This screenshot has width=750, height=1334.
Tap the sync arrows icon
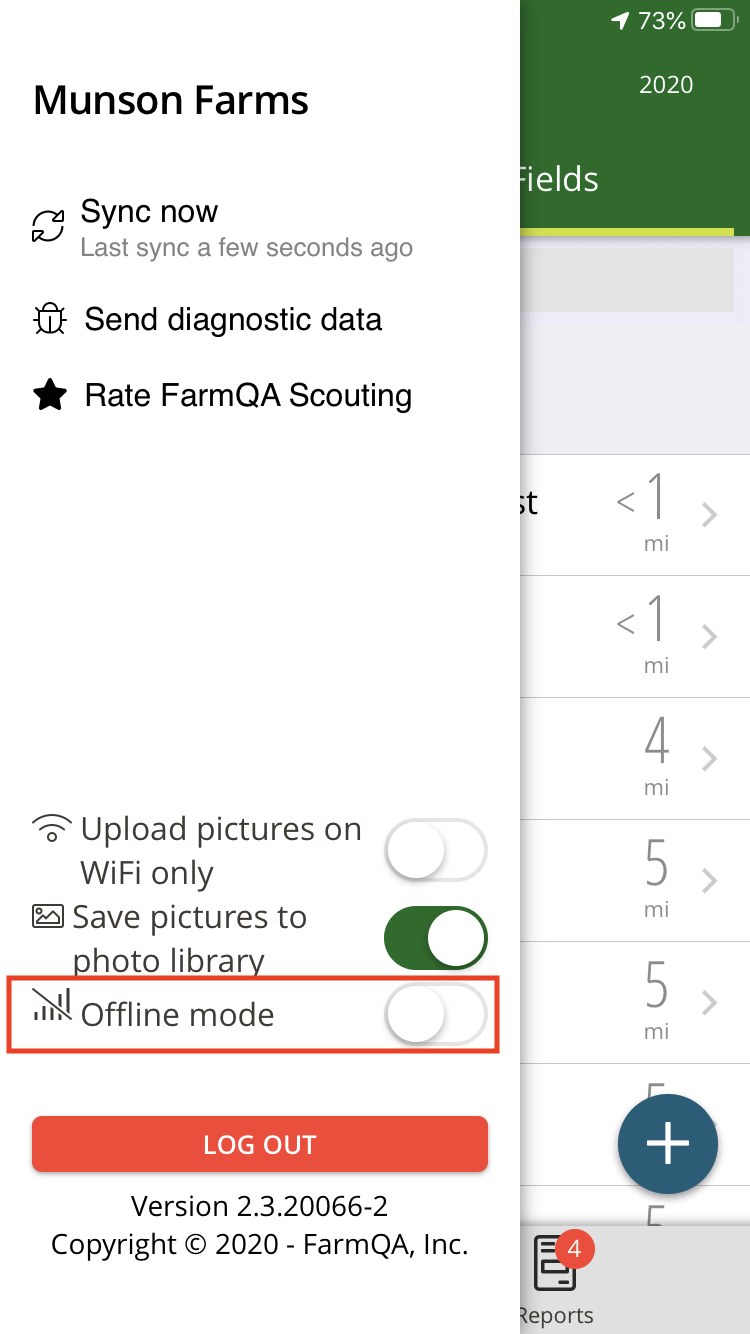click(48, 227)
